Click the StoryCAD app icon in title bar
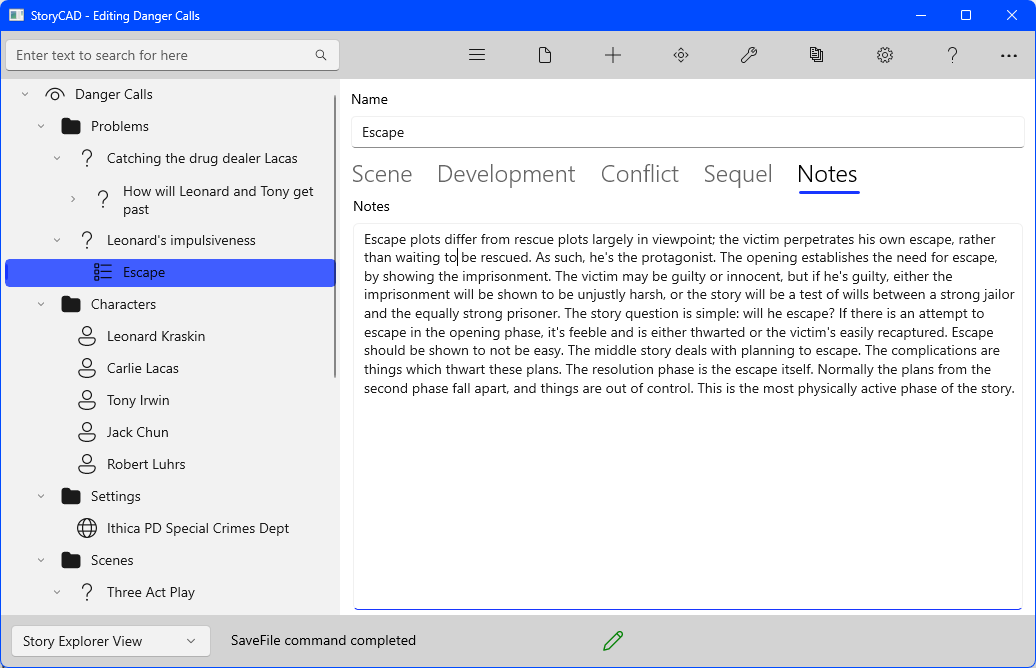 [16, 15]
